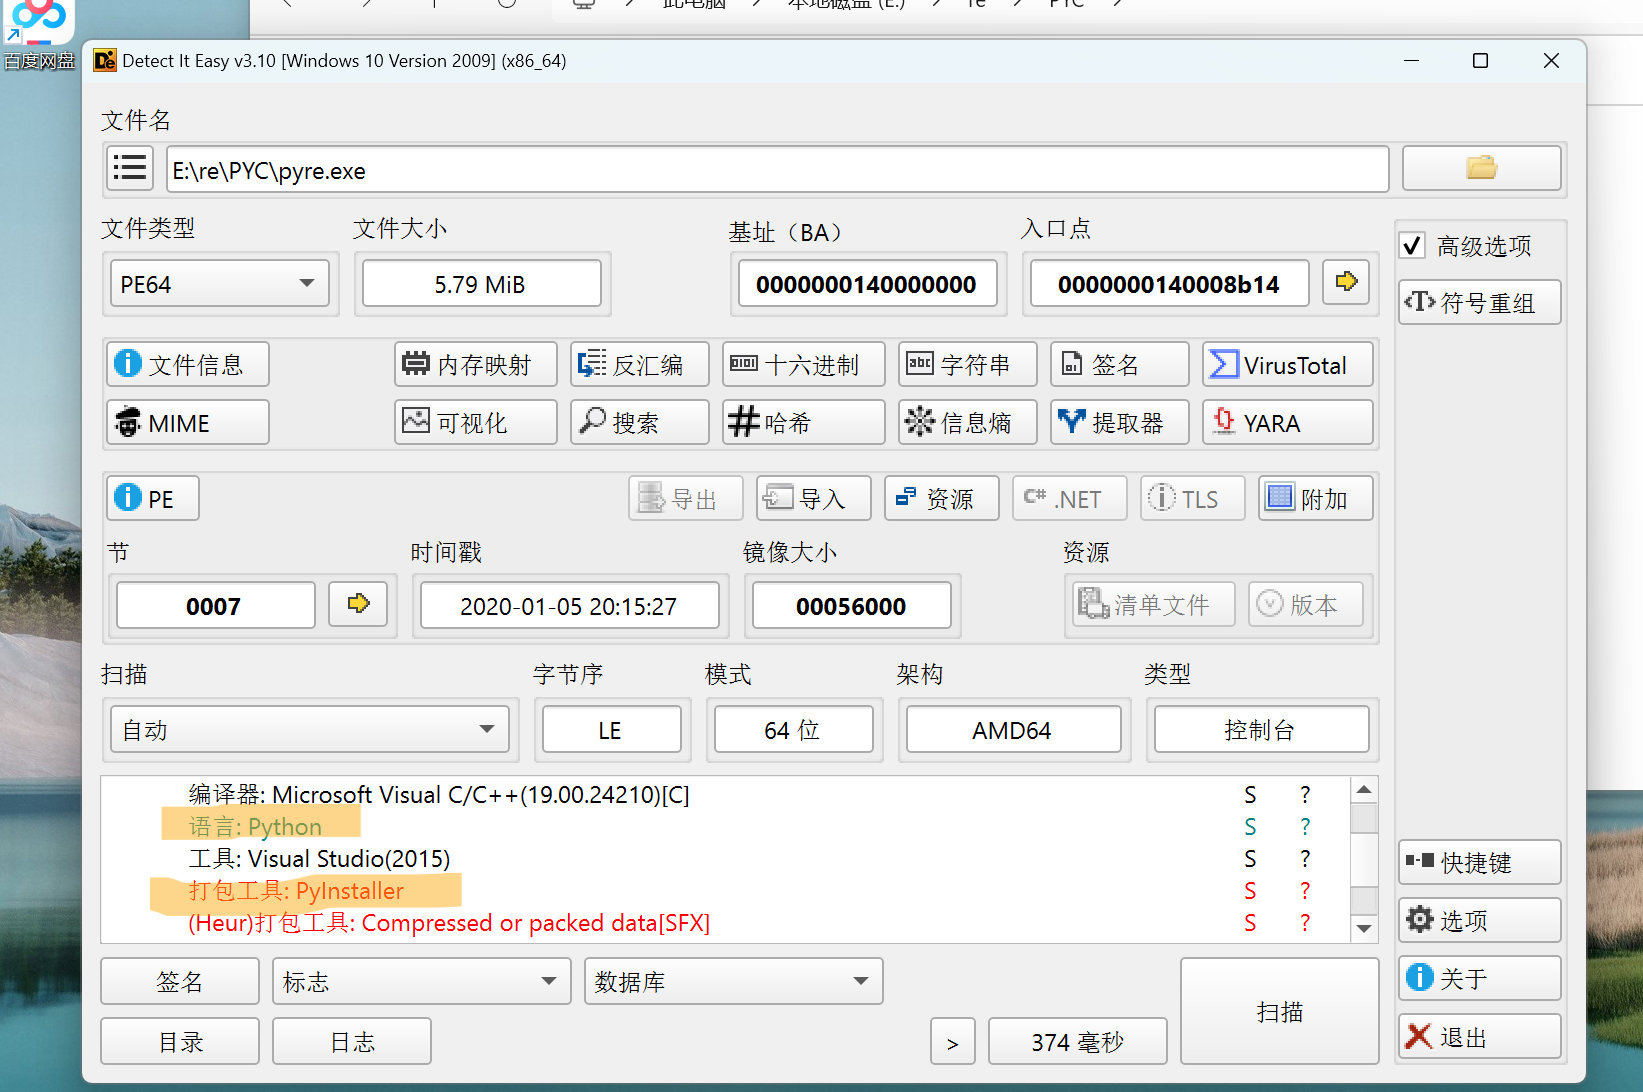
Task: Click the 模式 64 位 field
Action: point(794,729)
